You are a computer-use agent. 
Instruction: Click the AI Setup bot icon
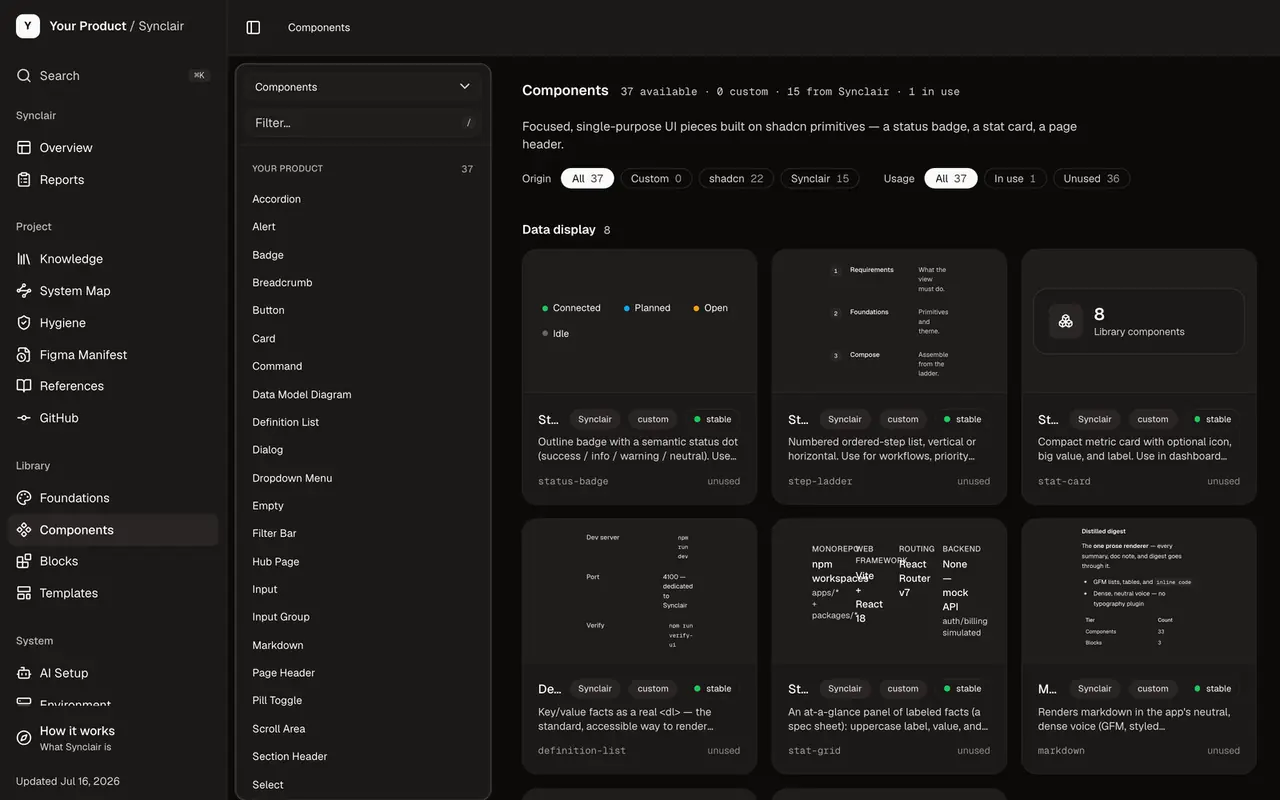pos(24,673)
